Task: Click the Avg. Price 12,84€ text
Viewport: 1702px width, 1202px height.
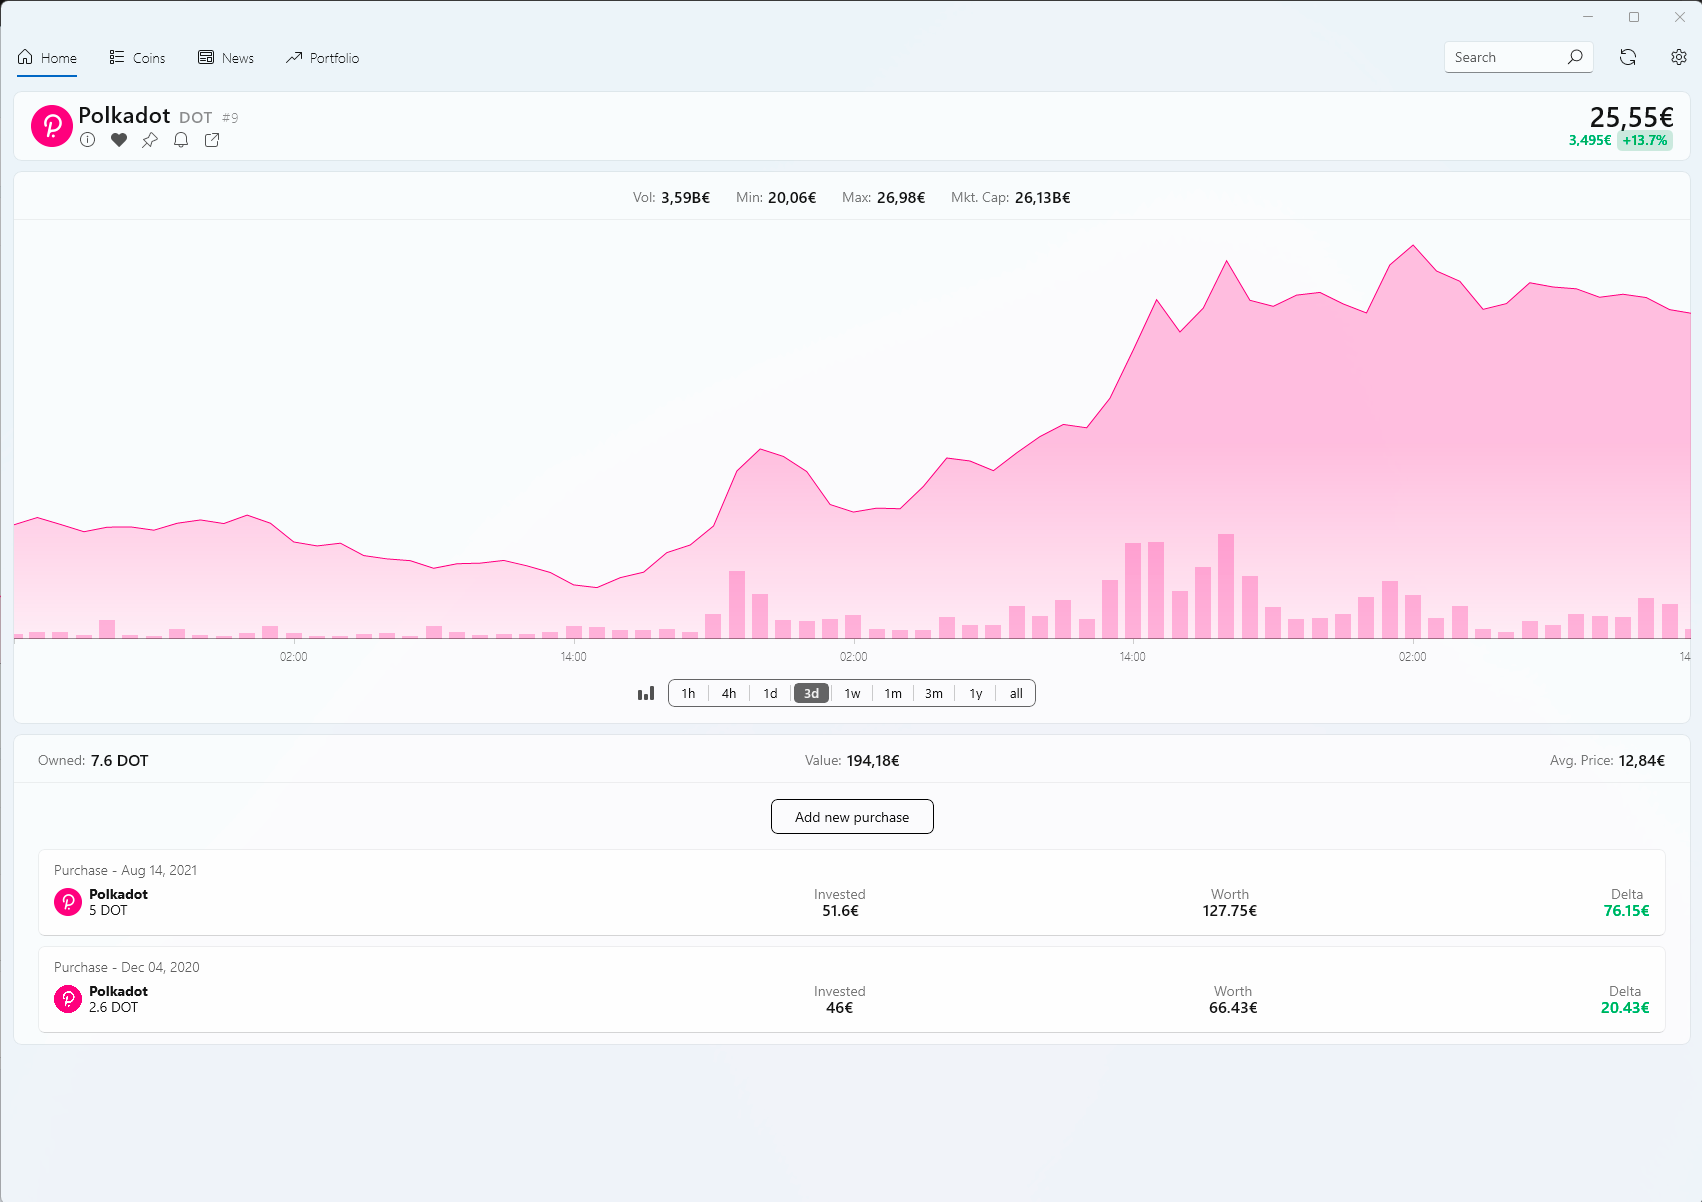Action: (1607, 761)
